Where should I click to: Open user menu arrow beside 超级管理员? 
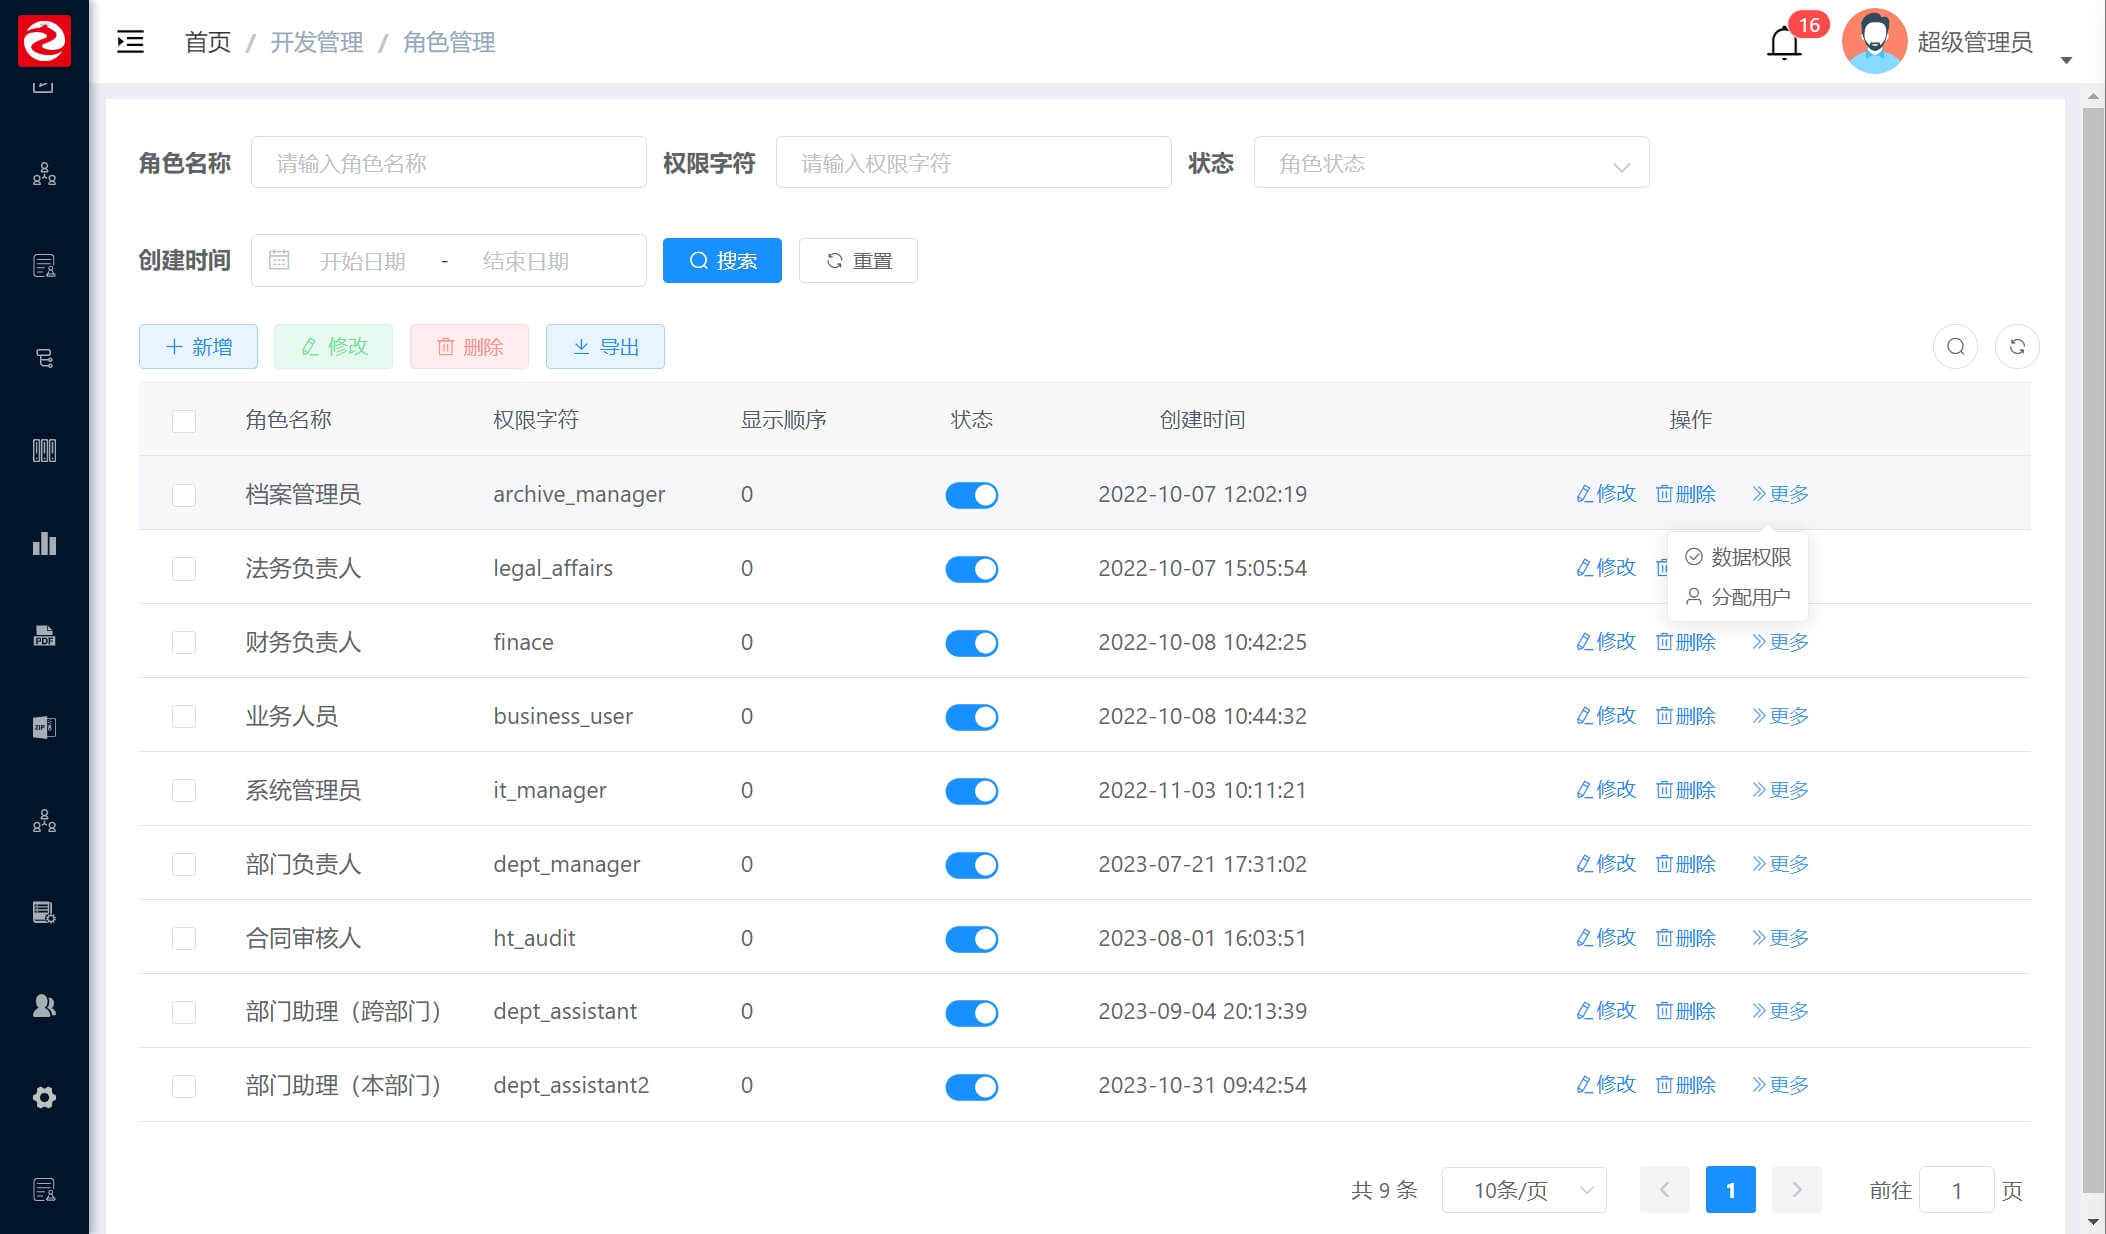[x=2066, y=60]
